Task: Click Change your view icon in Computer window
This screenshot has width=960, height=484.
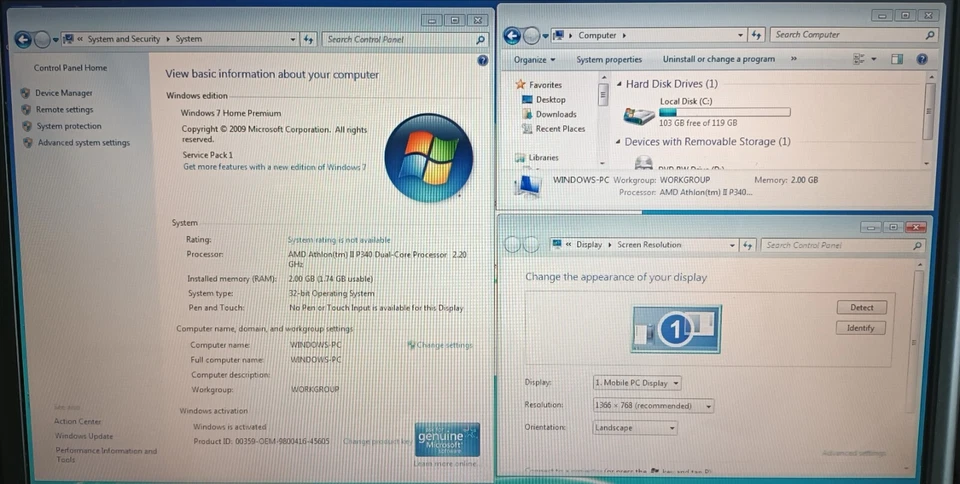Action: click(x=859, y=59)
